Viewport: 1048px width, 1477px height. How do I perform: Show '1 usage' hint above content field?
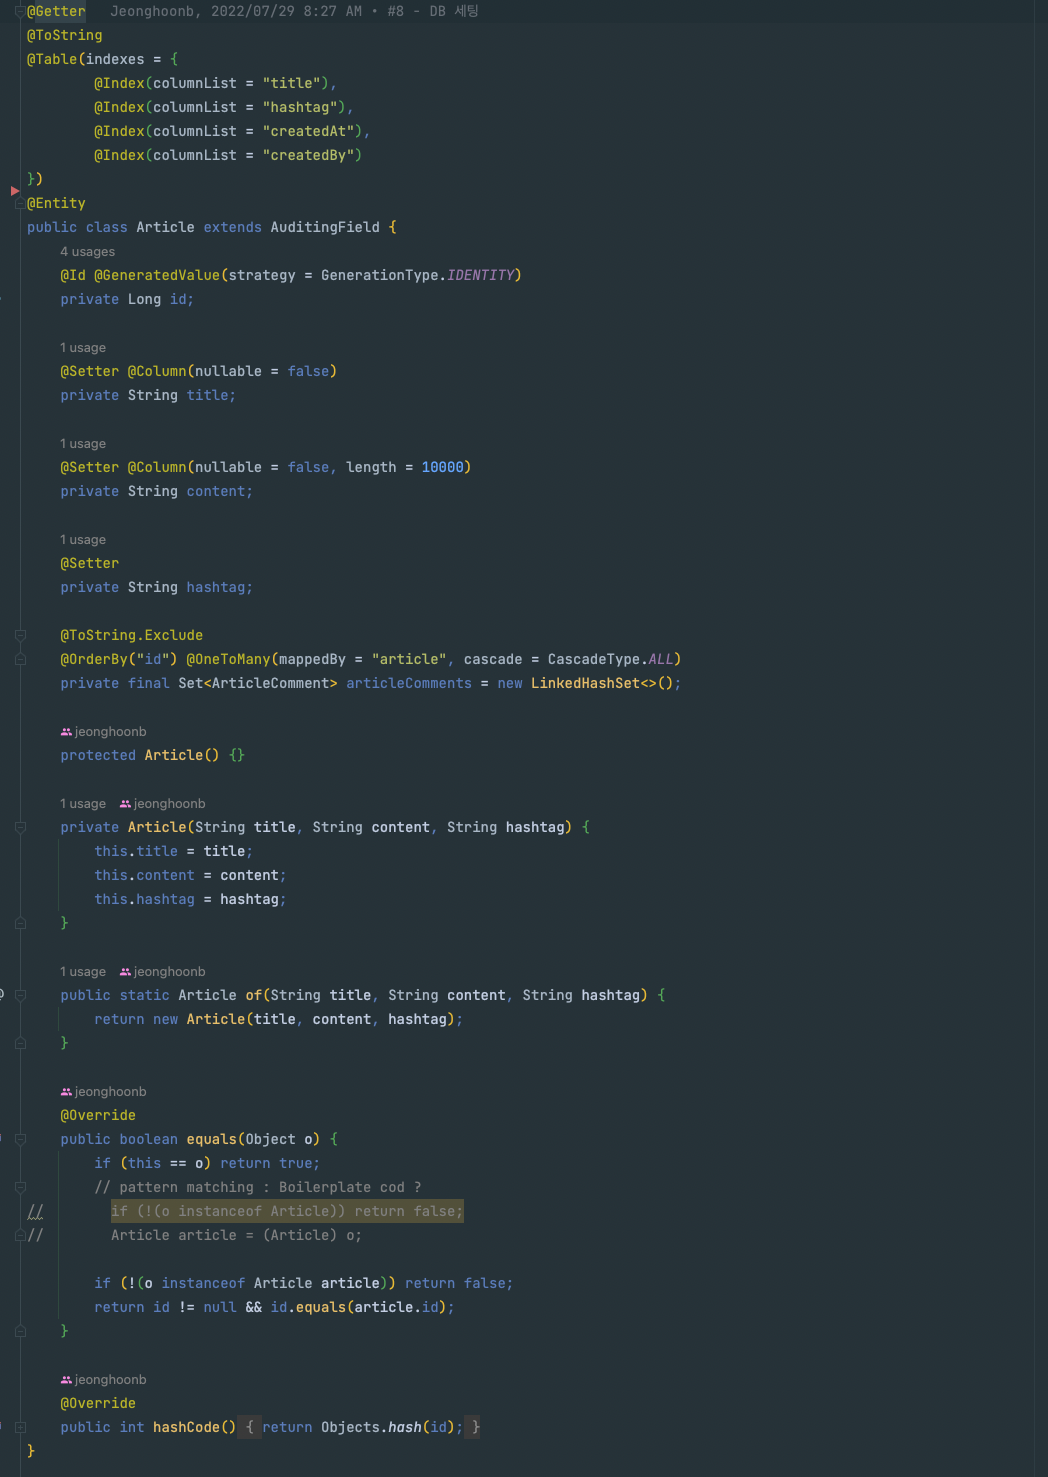(83, 444)
